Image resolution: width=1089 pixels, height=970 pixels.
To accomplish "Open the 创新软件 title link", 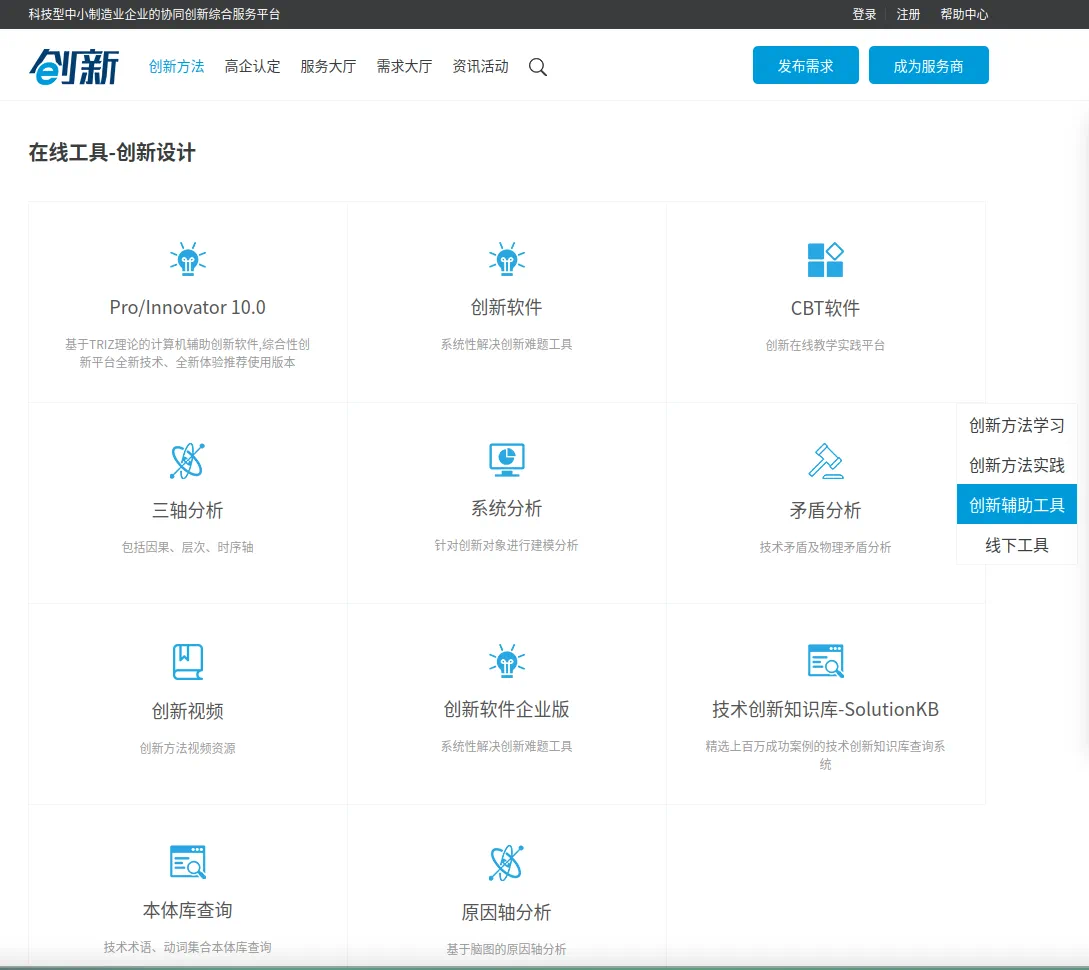I will (x=506, y=308).
